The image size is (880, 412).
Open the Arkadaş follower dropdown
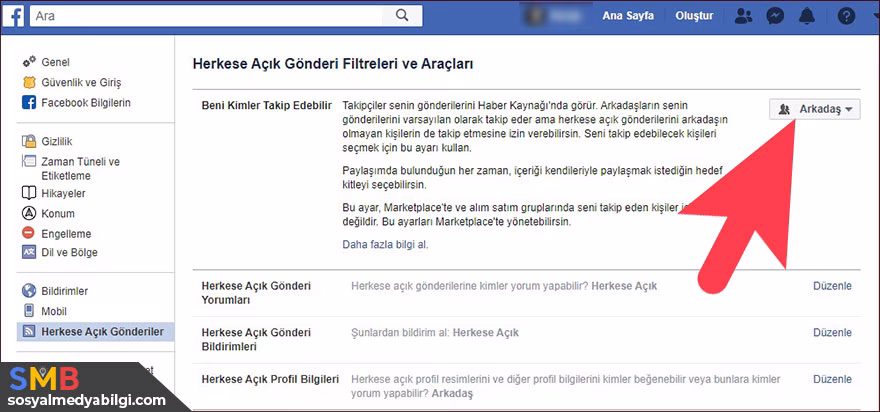[x=814, y=110]
